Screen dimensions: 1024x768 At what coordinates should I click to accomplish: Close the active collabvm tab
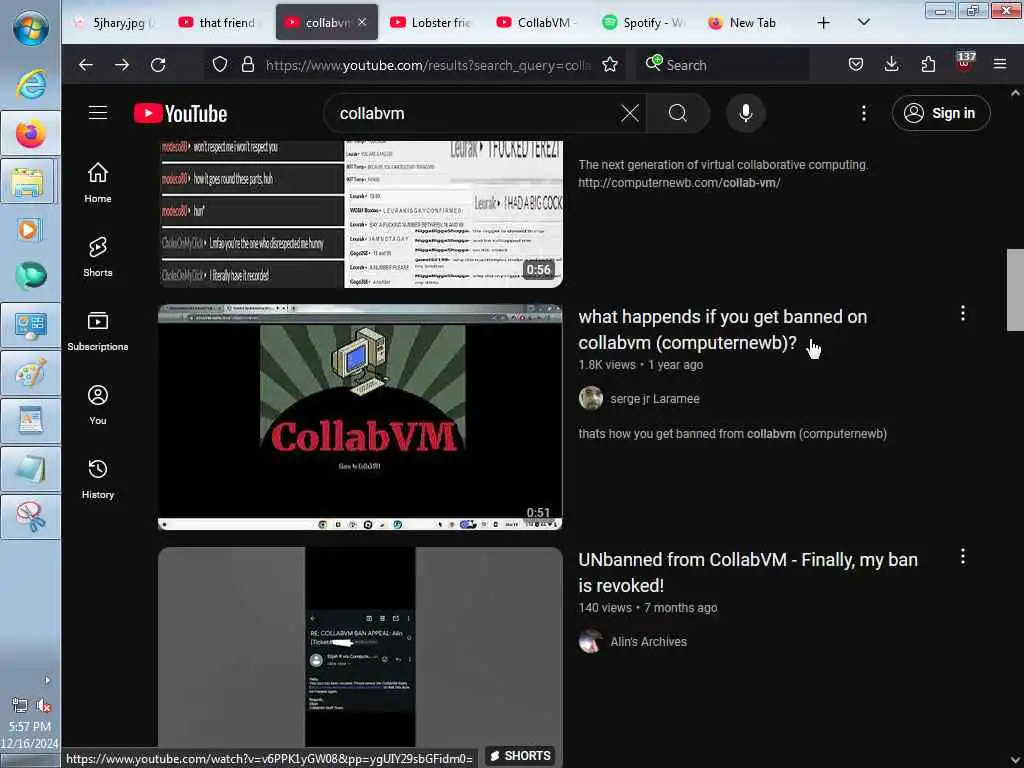[362, 22]
